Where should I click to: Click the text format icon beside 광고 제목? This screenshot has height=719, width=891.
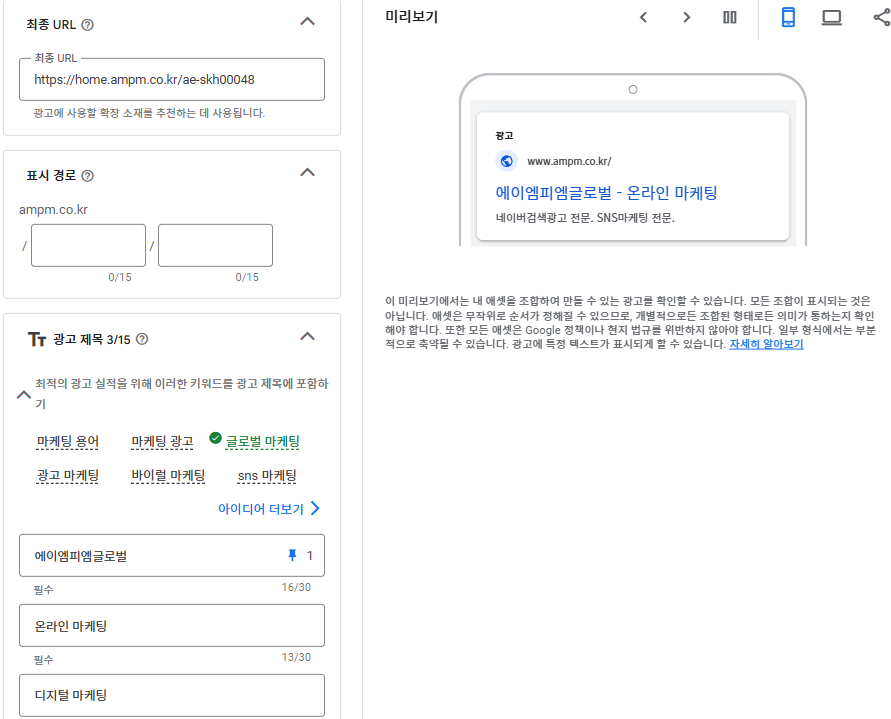(37, 339)
